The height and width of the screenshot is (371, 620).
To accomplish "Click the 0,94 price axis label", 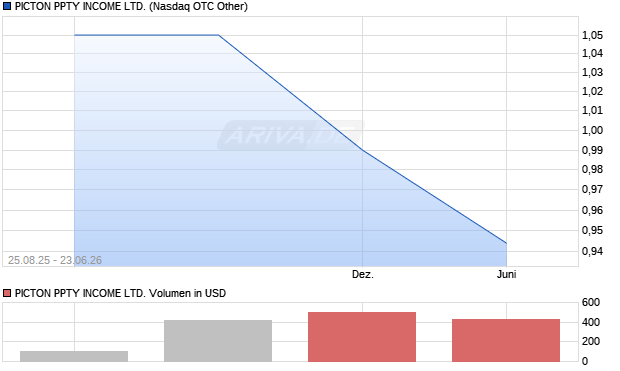I will click(592, 251).
